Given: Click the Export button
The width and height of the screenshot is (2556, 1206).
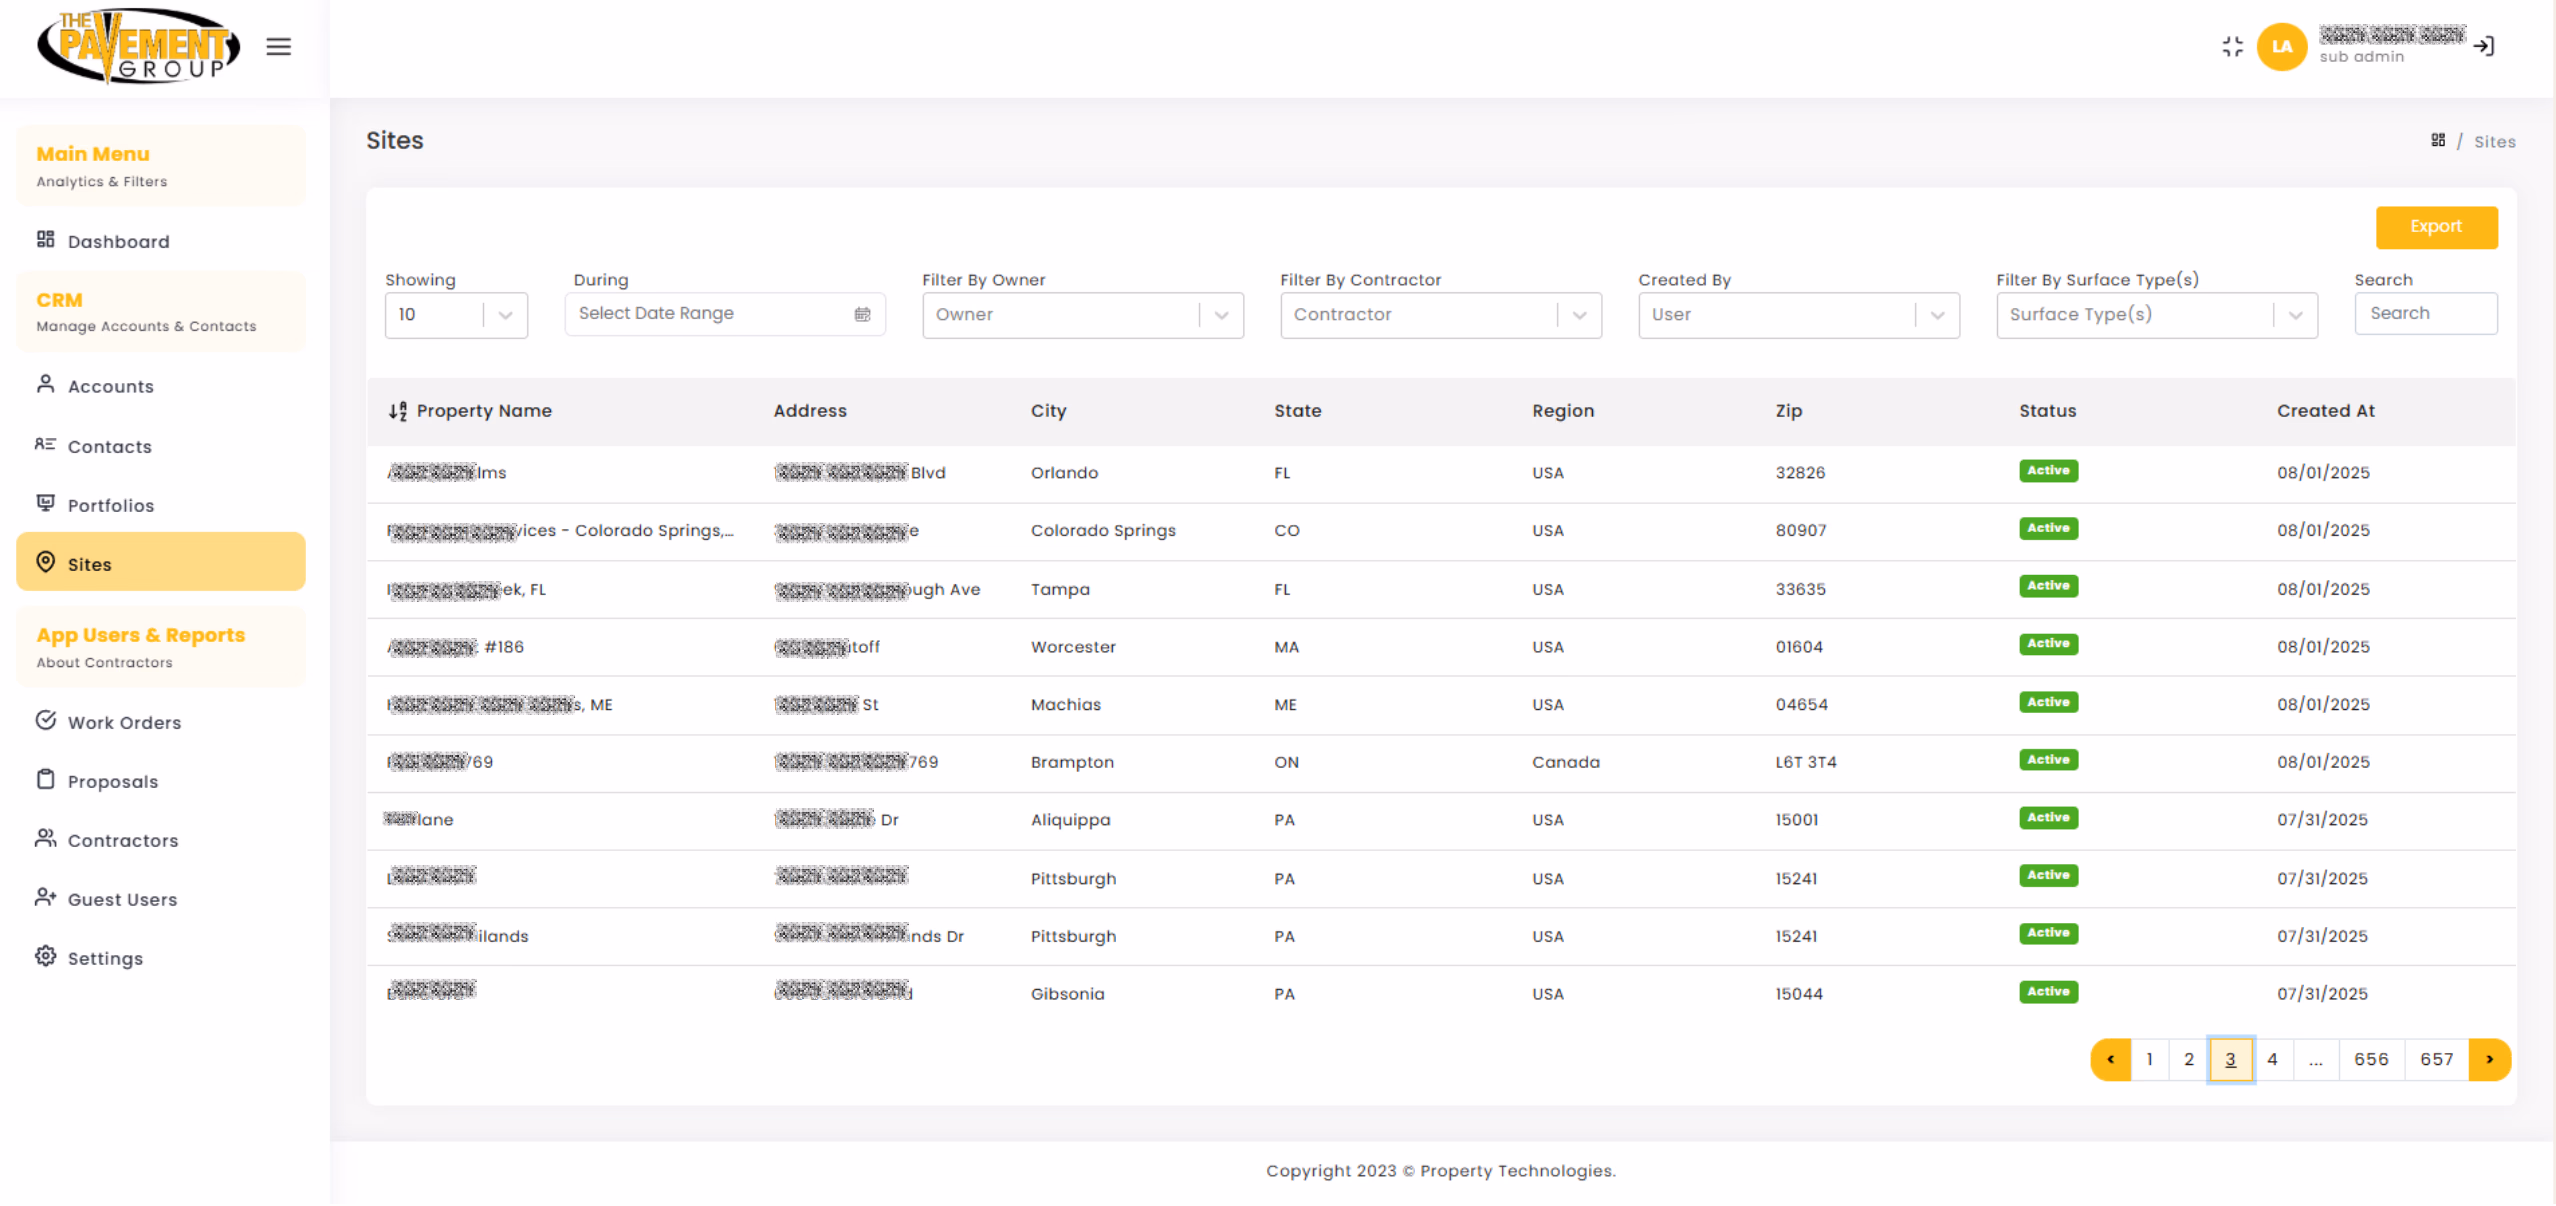Looking at the screenshot, I should [x=2436, y=227].
